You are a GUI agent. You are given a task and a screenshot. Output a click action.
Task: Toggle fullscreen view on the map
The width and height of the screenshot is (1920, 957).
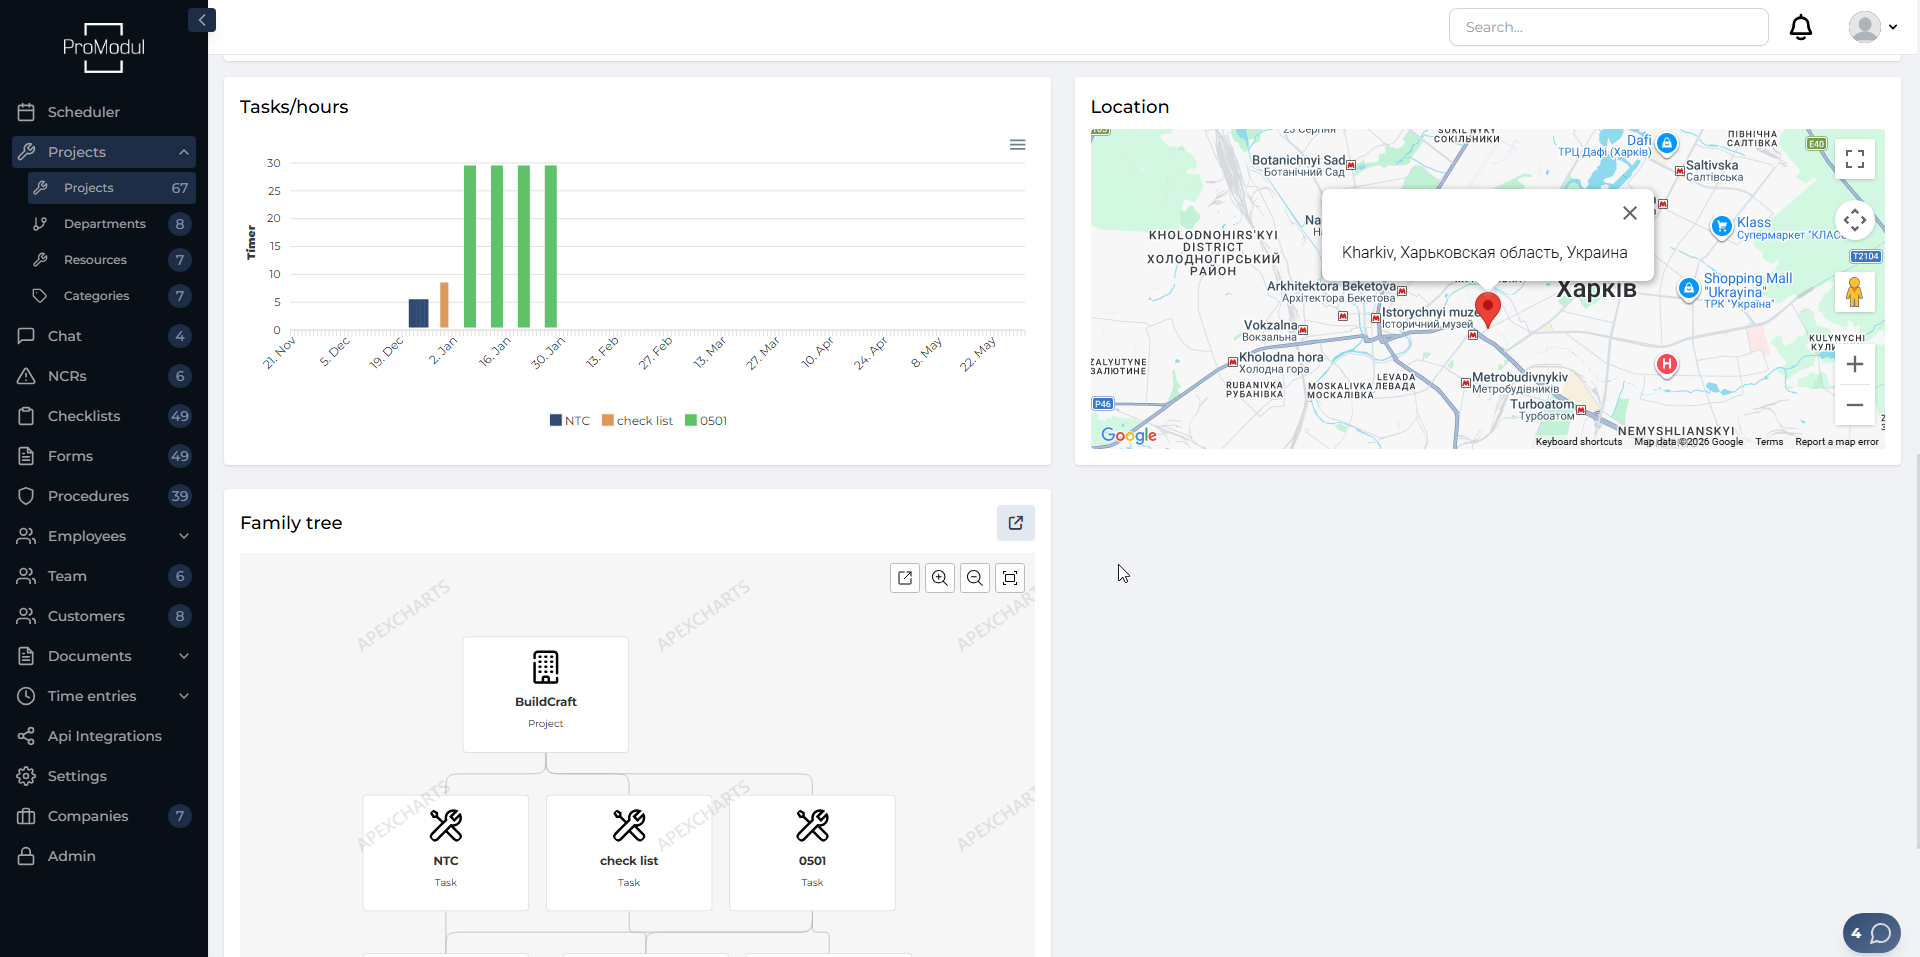[1854, 159]
